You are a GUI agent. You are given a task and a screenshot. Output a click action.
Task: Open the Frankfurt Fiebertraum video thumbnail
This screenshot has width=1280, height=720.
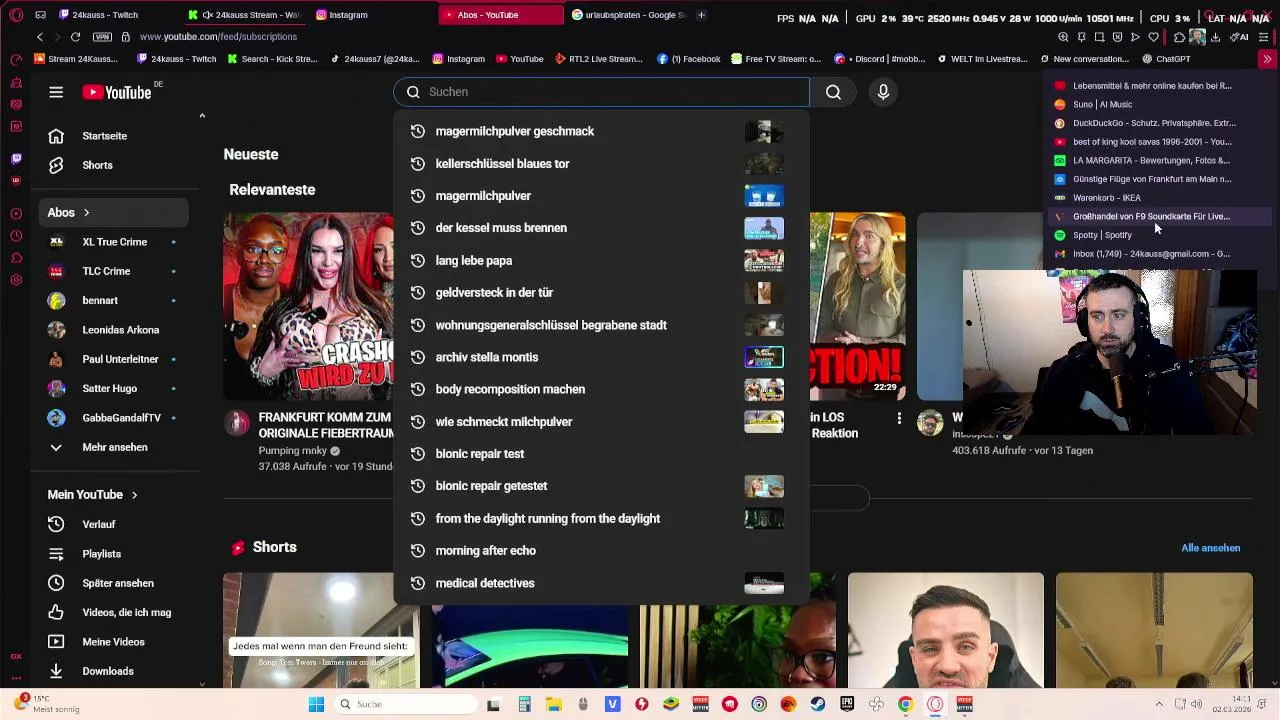click(x=308, y=306)
